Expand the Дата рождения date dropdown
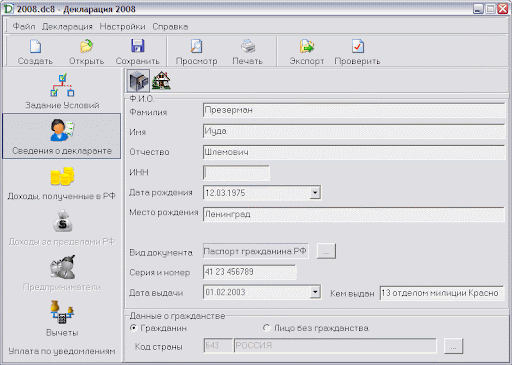Image resolution: width=512 pixels, height=365 pixels. tap(315, 192)
